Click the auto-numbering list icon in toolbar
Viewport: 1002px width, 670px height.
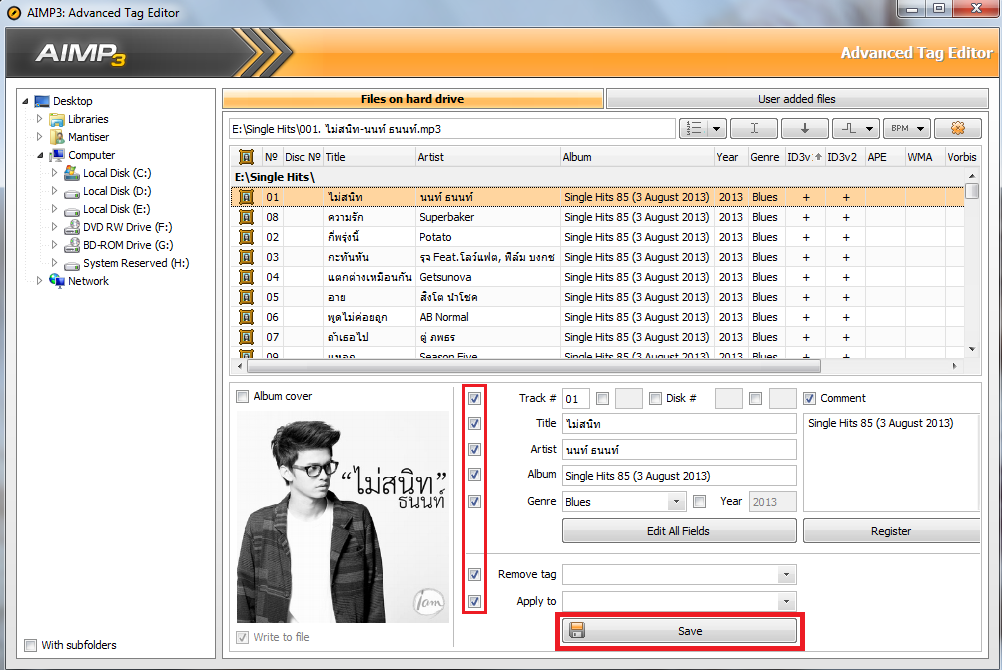click(x=694, y=129)
